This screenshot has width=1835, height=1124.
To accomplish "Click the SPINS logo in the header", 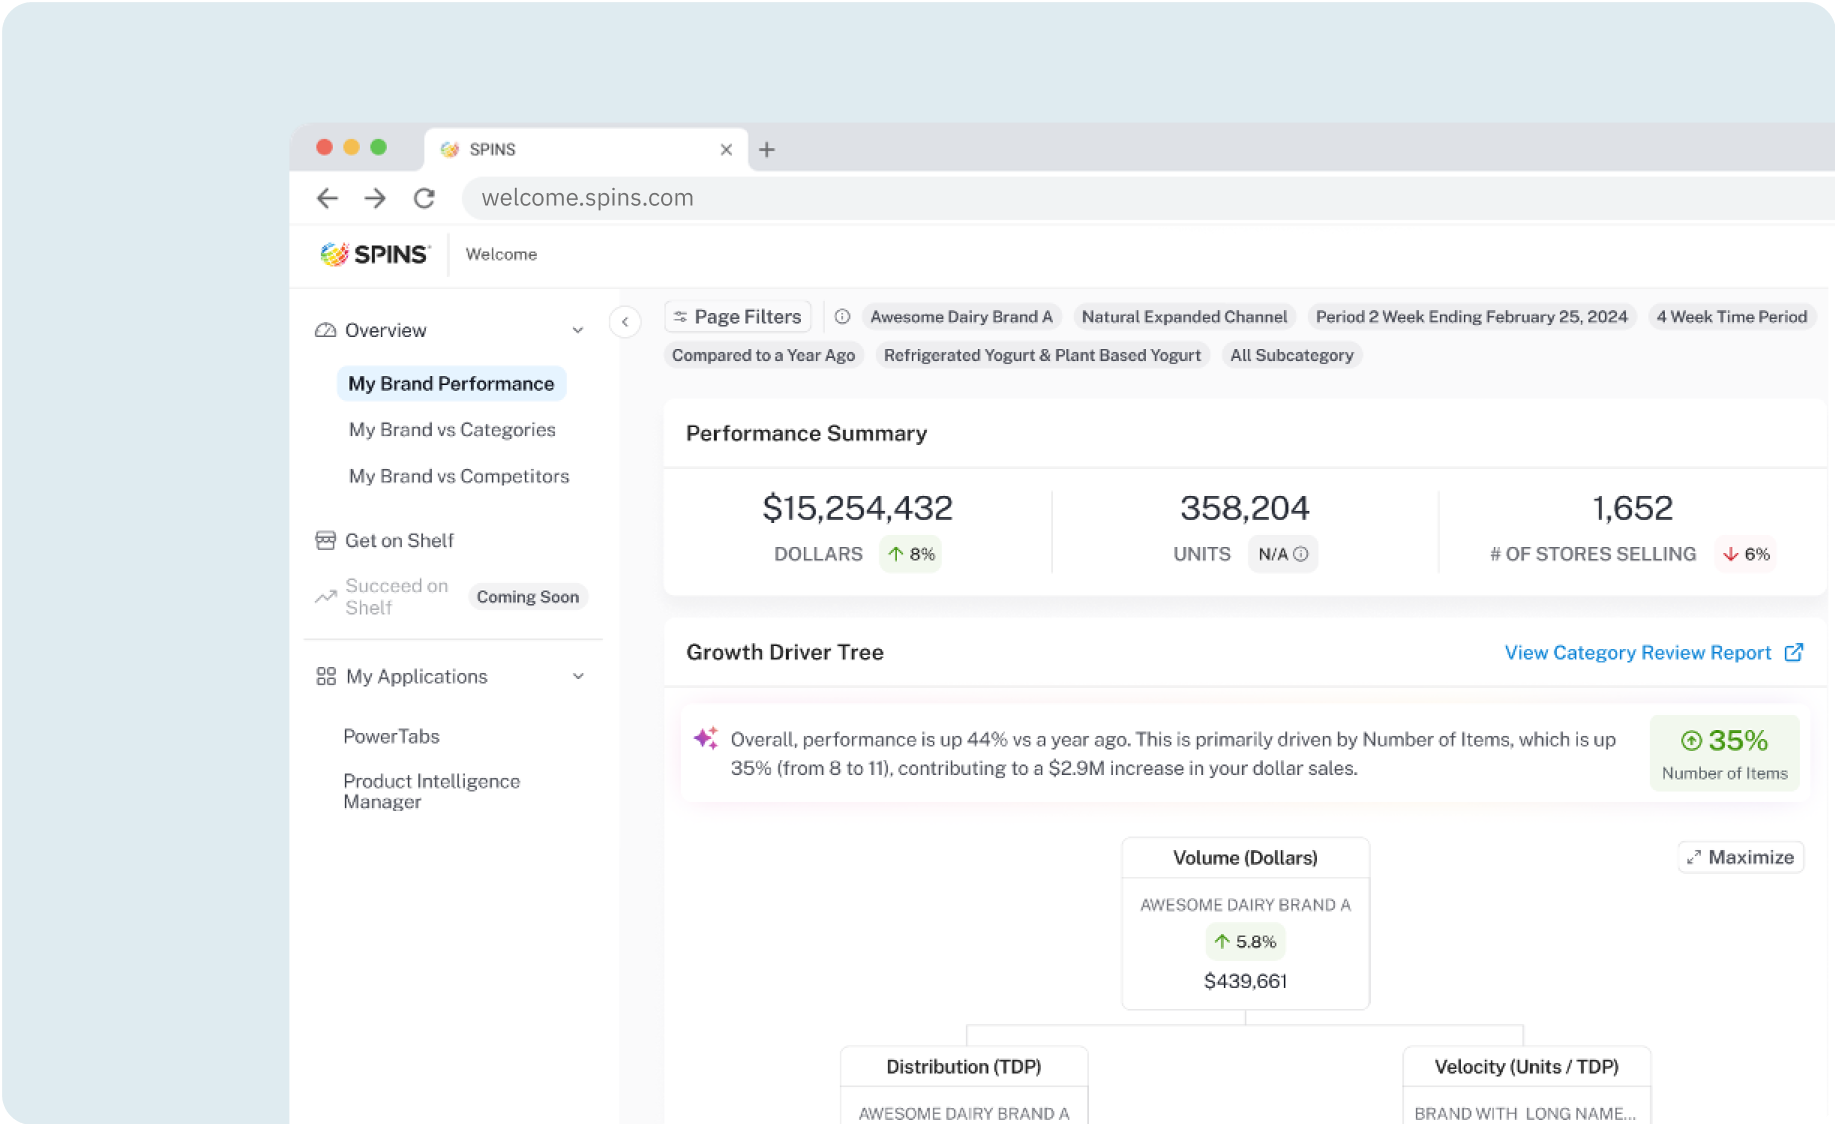I will [x=375, y=254].
